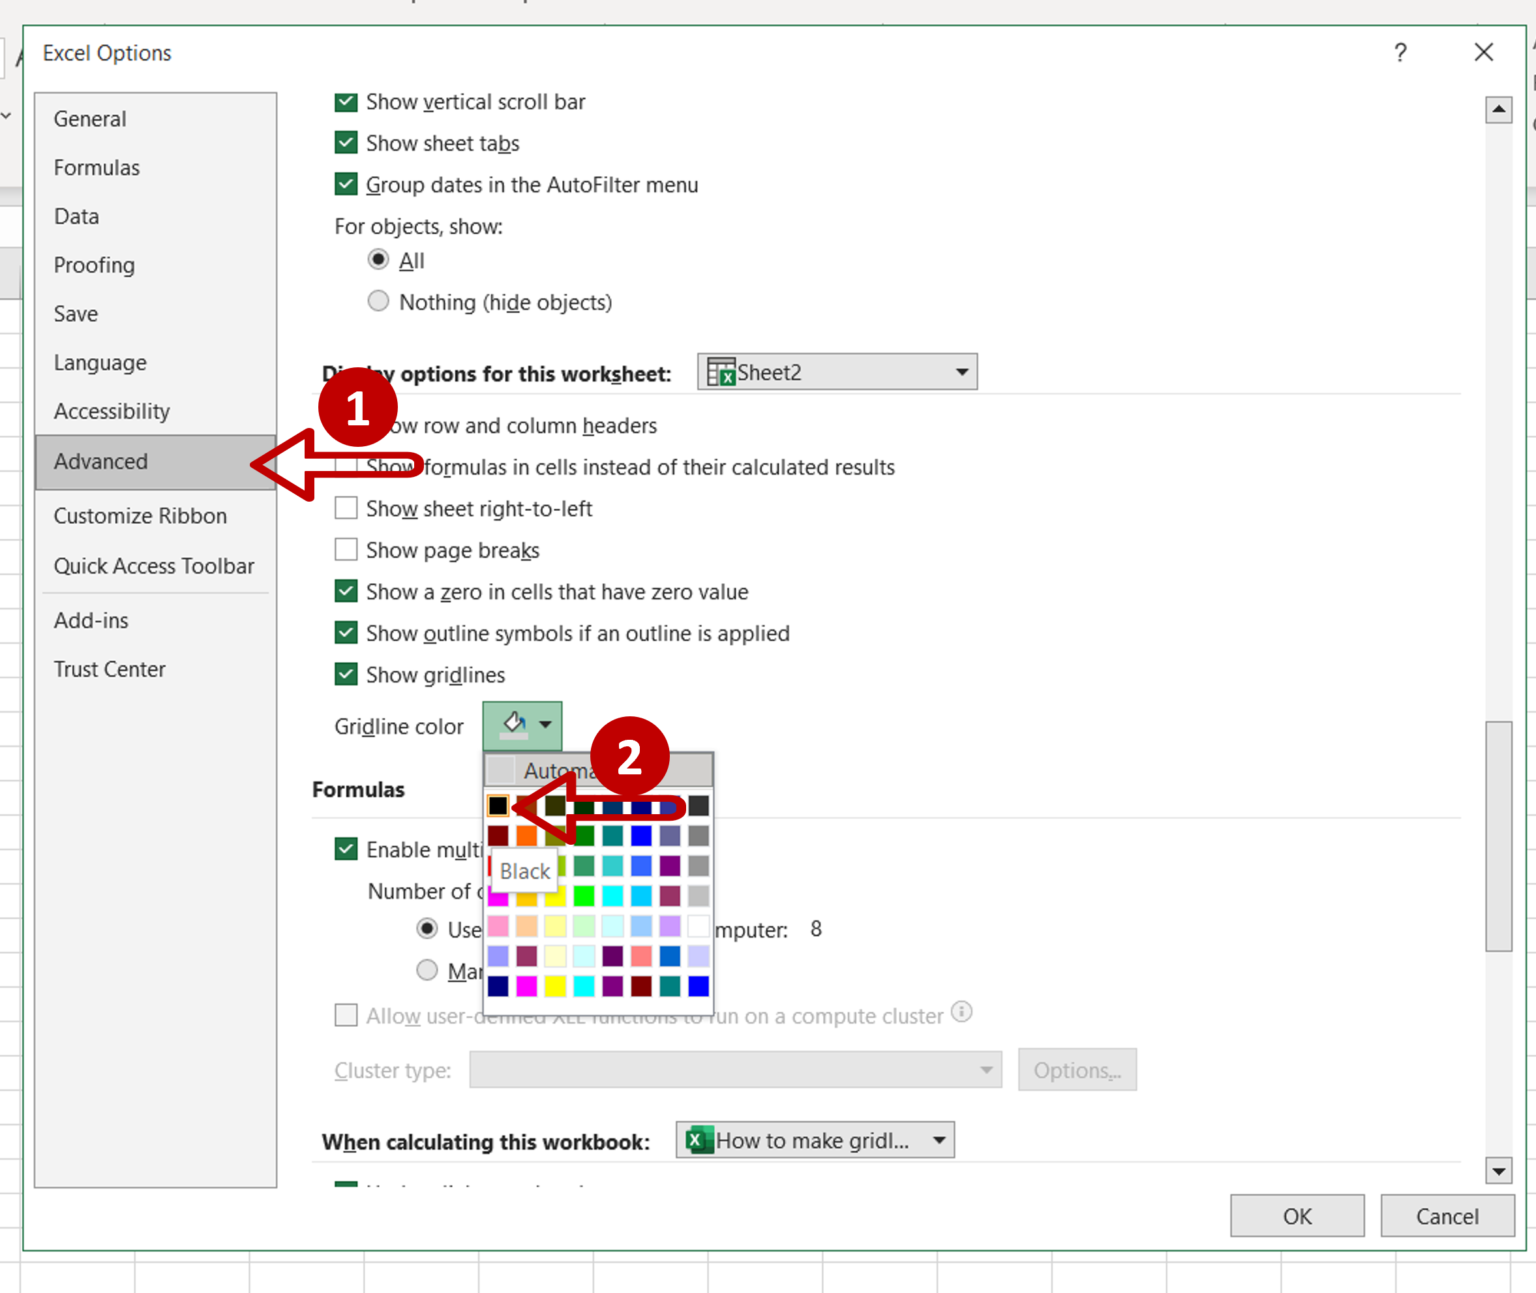
Task: Open the Proofing category
Action: click(x=156, y=265)
